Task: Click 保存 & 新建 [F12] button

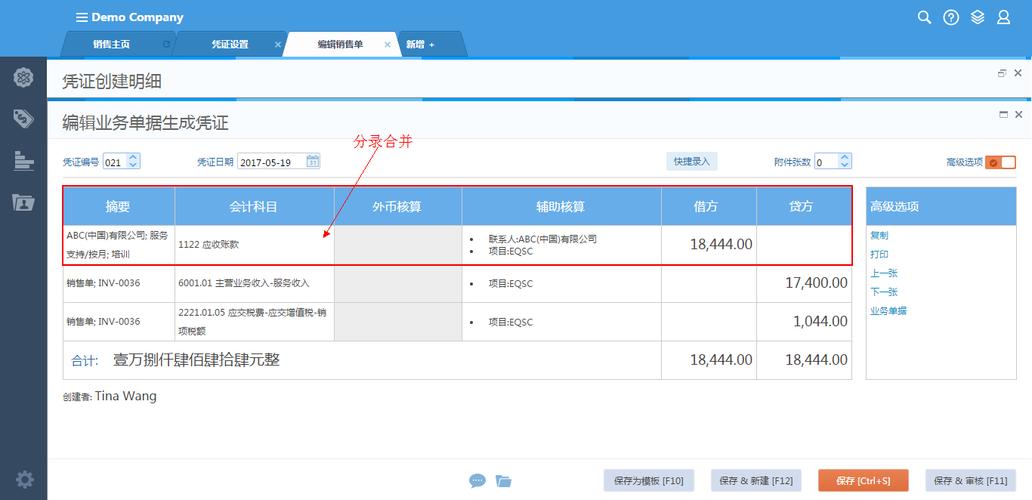Action: pyautogui.click(x=756, y=481)
